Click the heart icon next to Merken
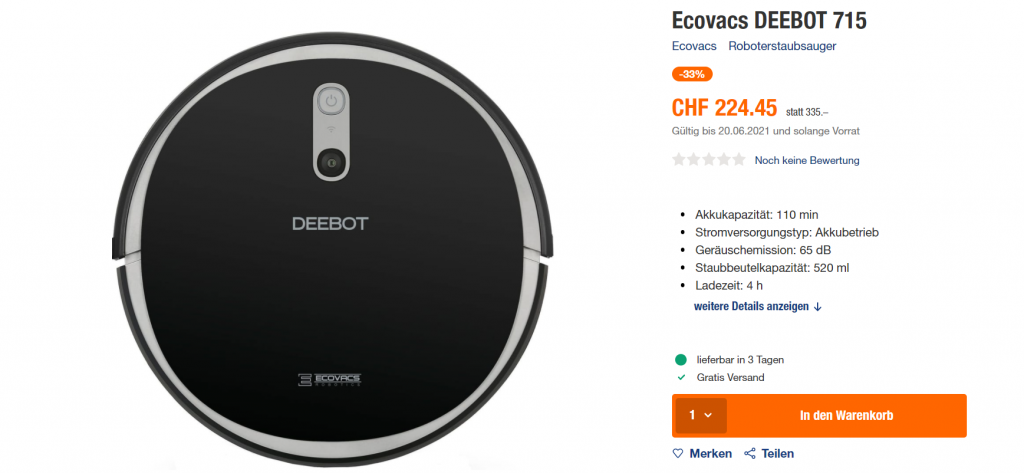This screenshot has width=1024, height=473. [x=677, y=453]
